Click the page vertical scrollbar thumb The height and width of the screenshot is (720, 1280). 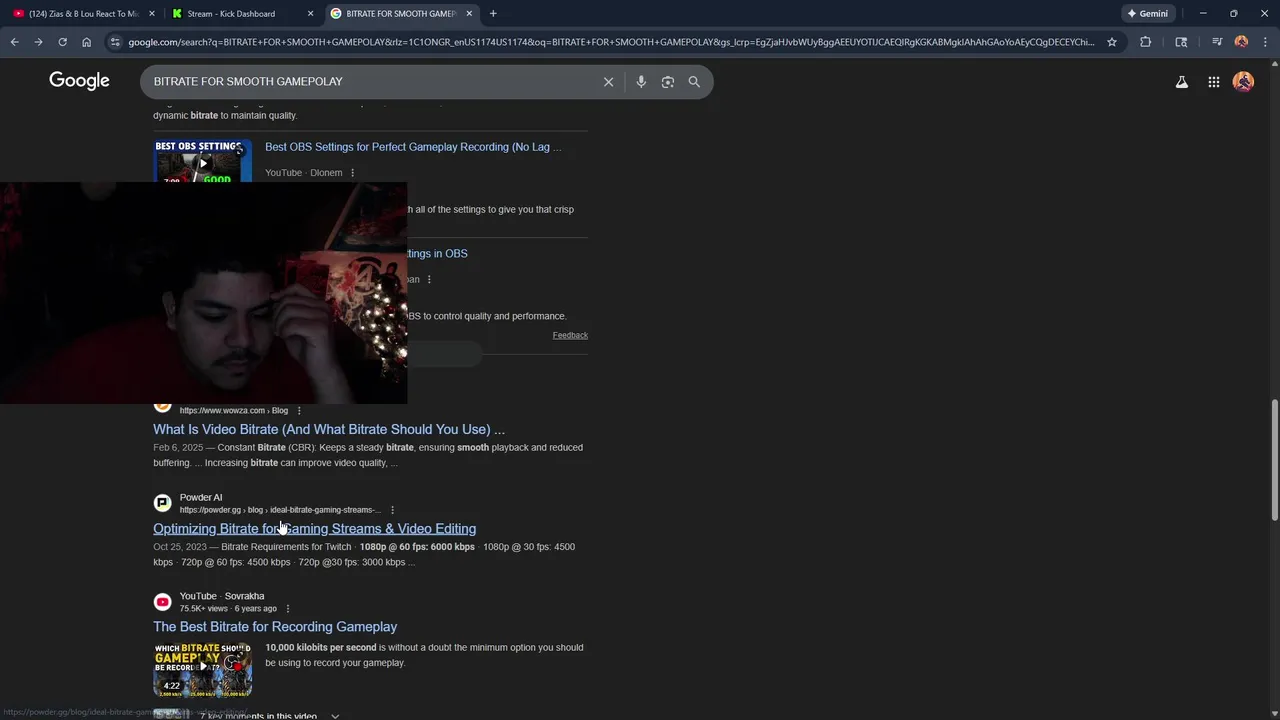(1274, 460)
